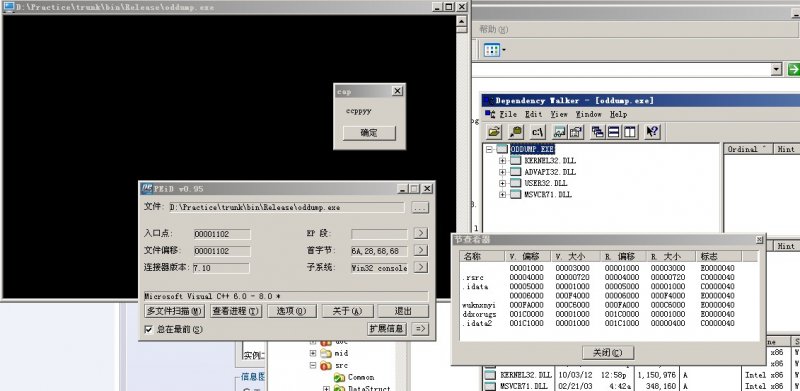Click the mid folder icon in the tree
The image size is (800, 391).
pyautogui.click(x=326, y=353)
